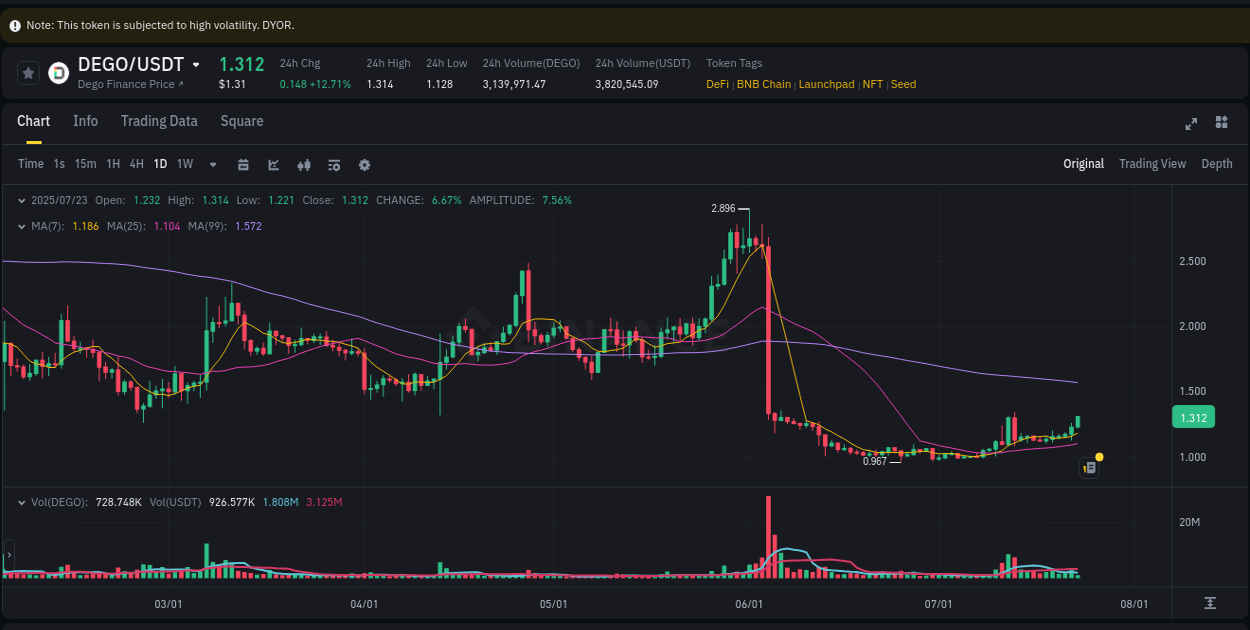This screenshot has height=630, width=1250.
Task: Click the scroll-to-latest icon near last candle
Action: tap(1089, 467)
